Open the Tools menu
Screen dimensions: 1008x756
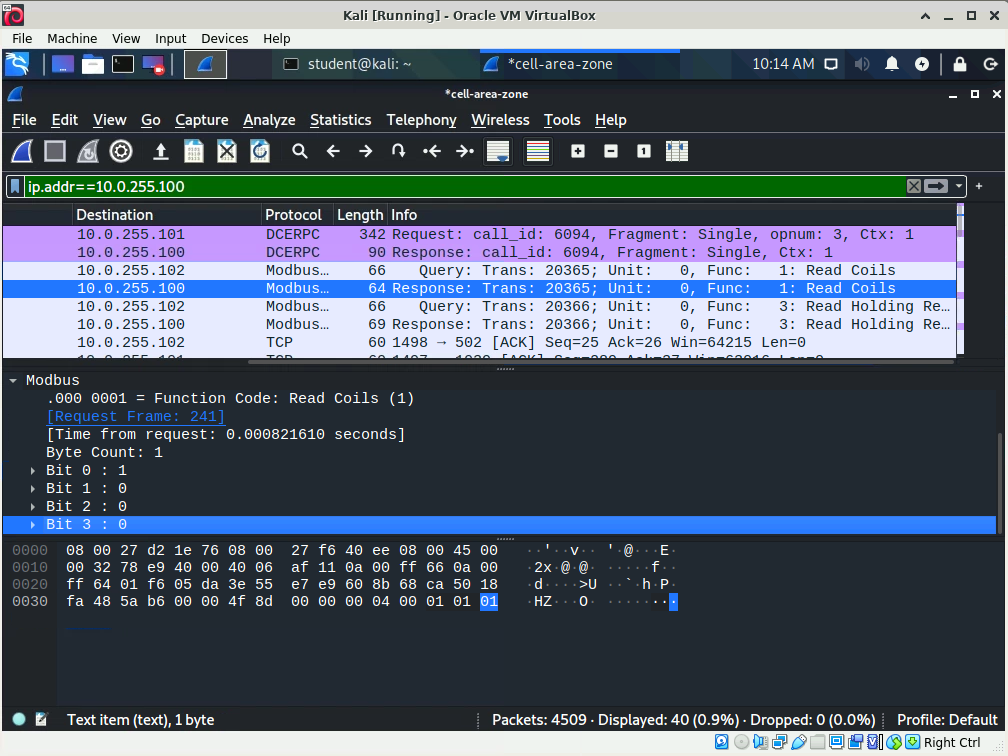coord(562,120)
